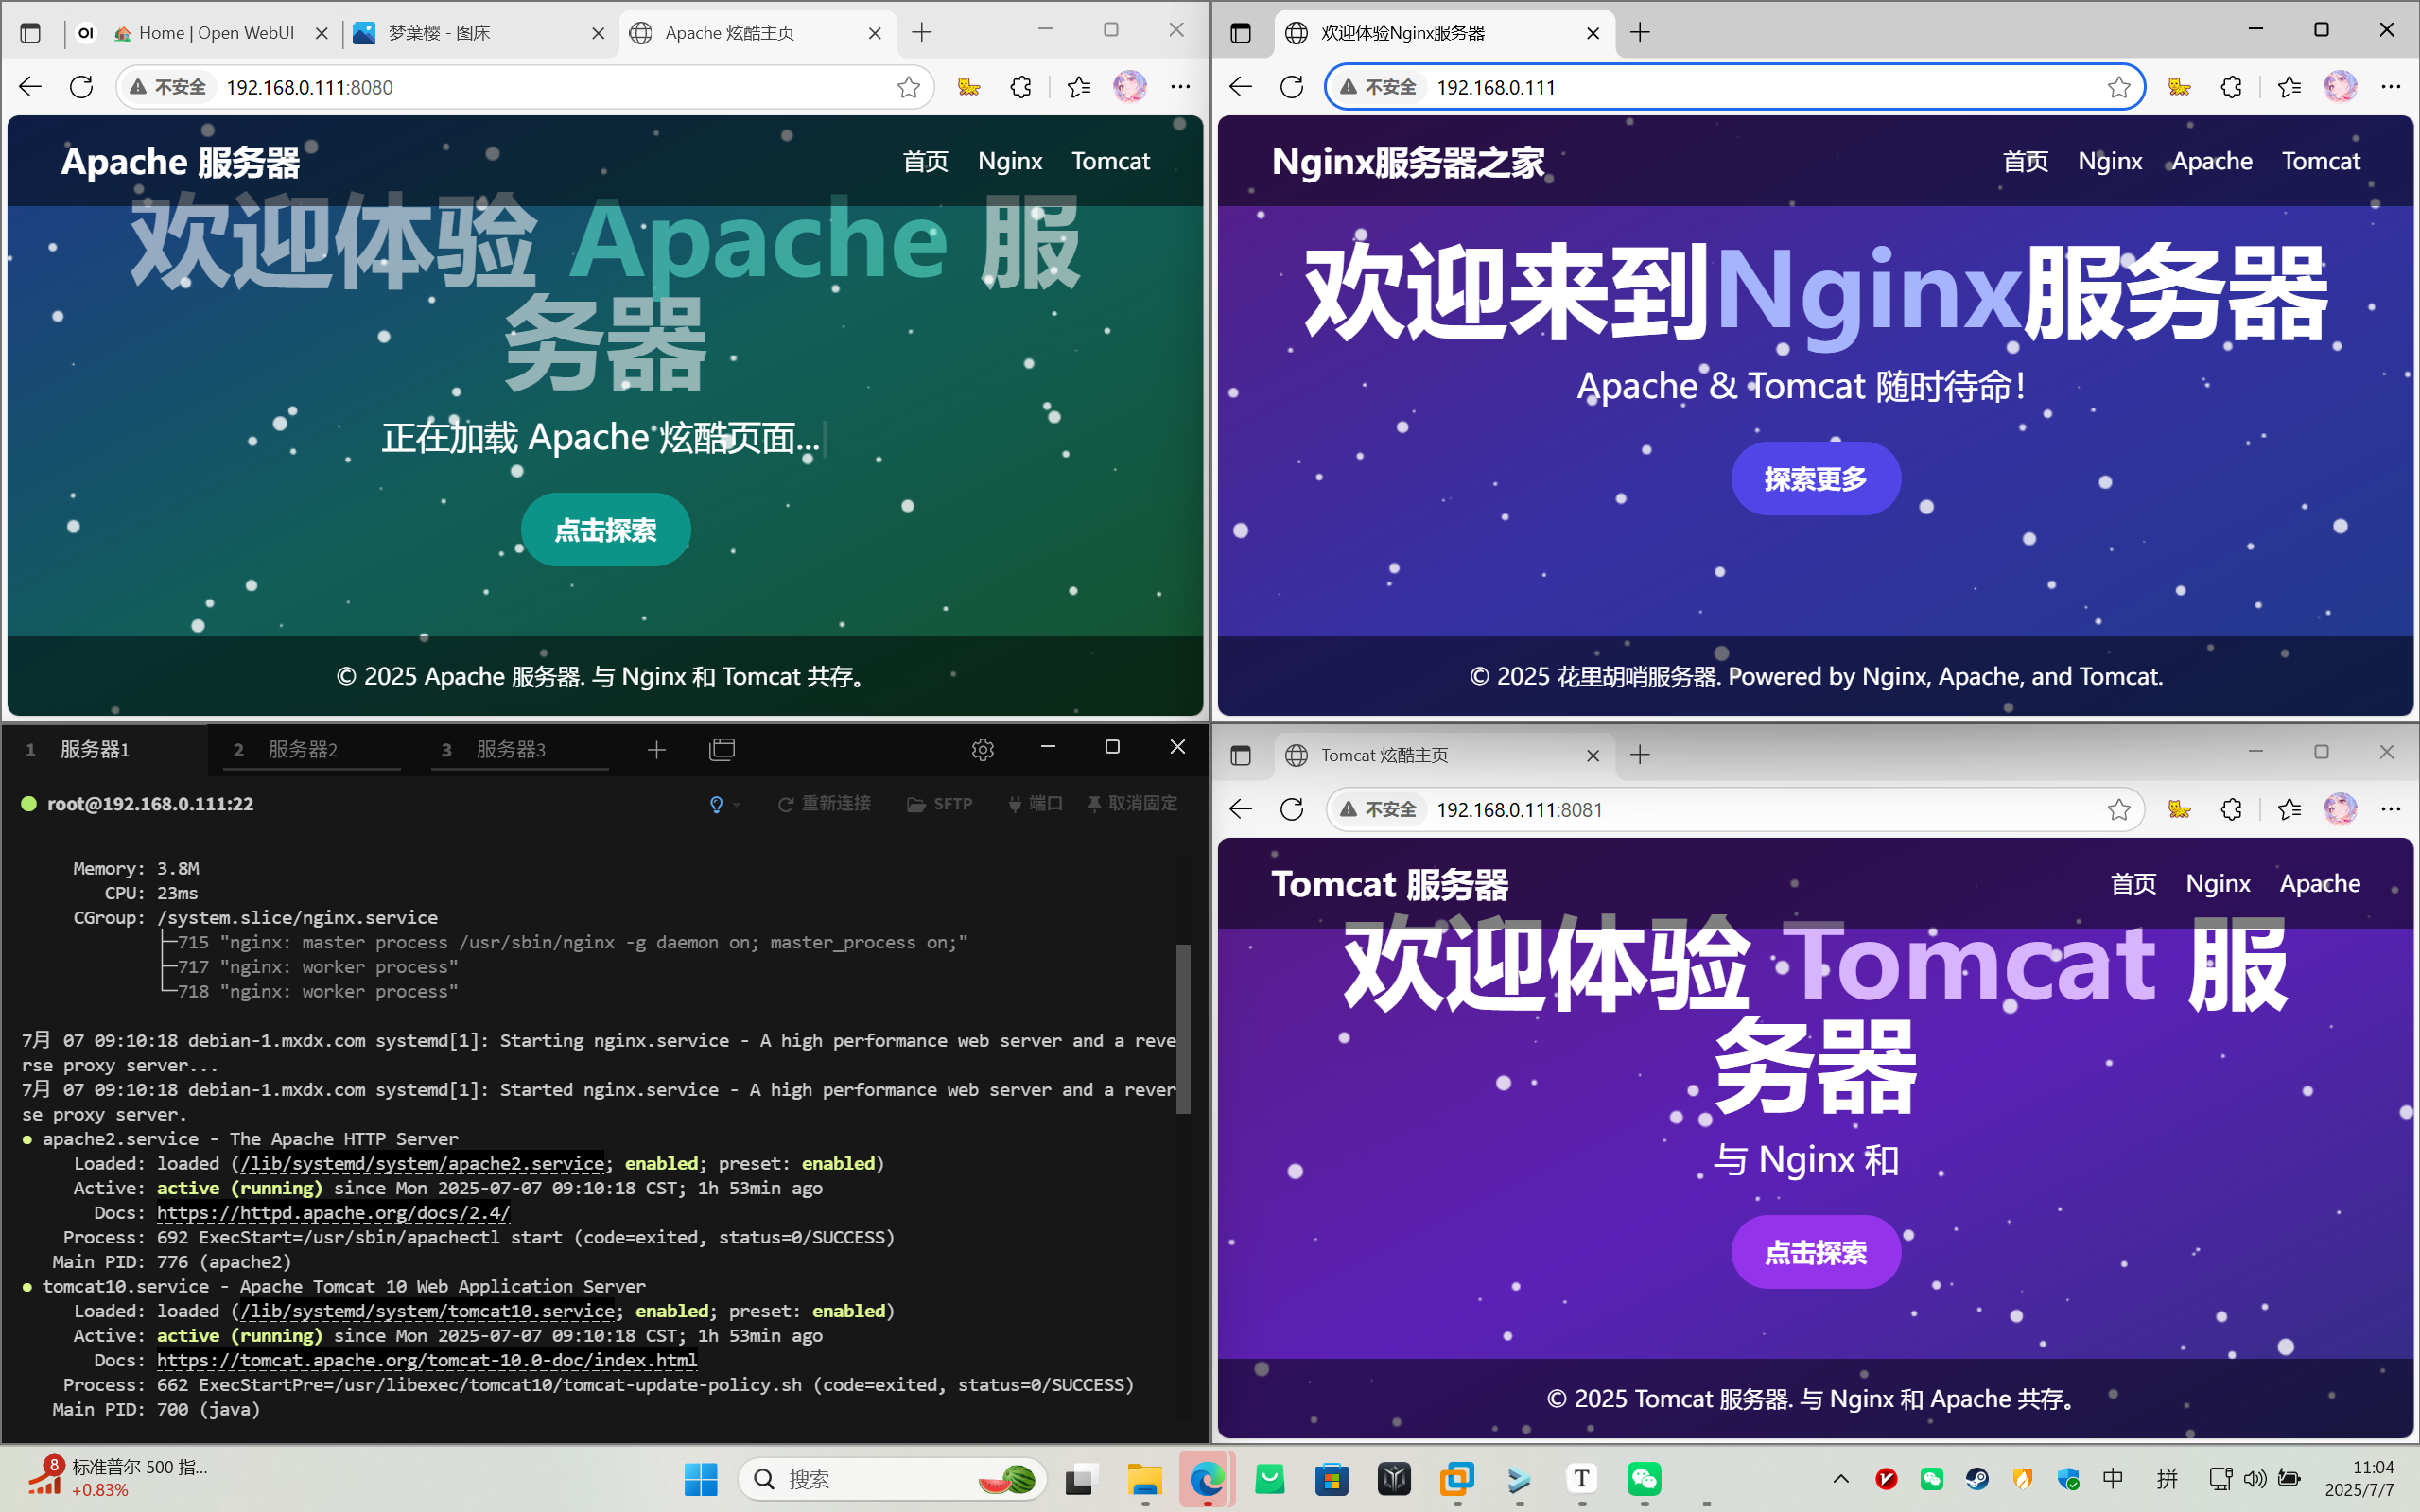Add new tab in Apache browser window
The image size is (2420, 1512).
[x=922, y=33]
